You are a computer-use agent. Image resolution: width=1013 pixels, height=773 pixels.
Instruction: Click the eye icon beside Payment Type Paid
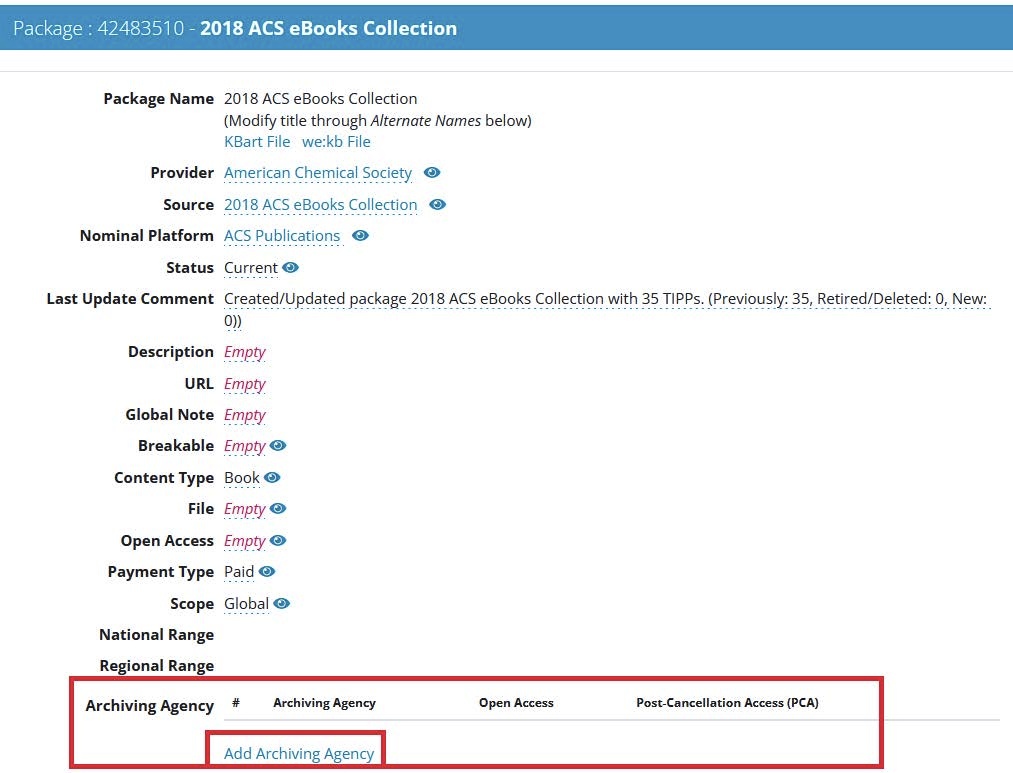click(x=267, y=572)
